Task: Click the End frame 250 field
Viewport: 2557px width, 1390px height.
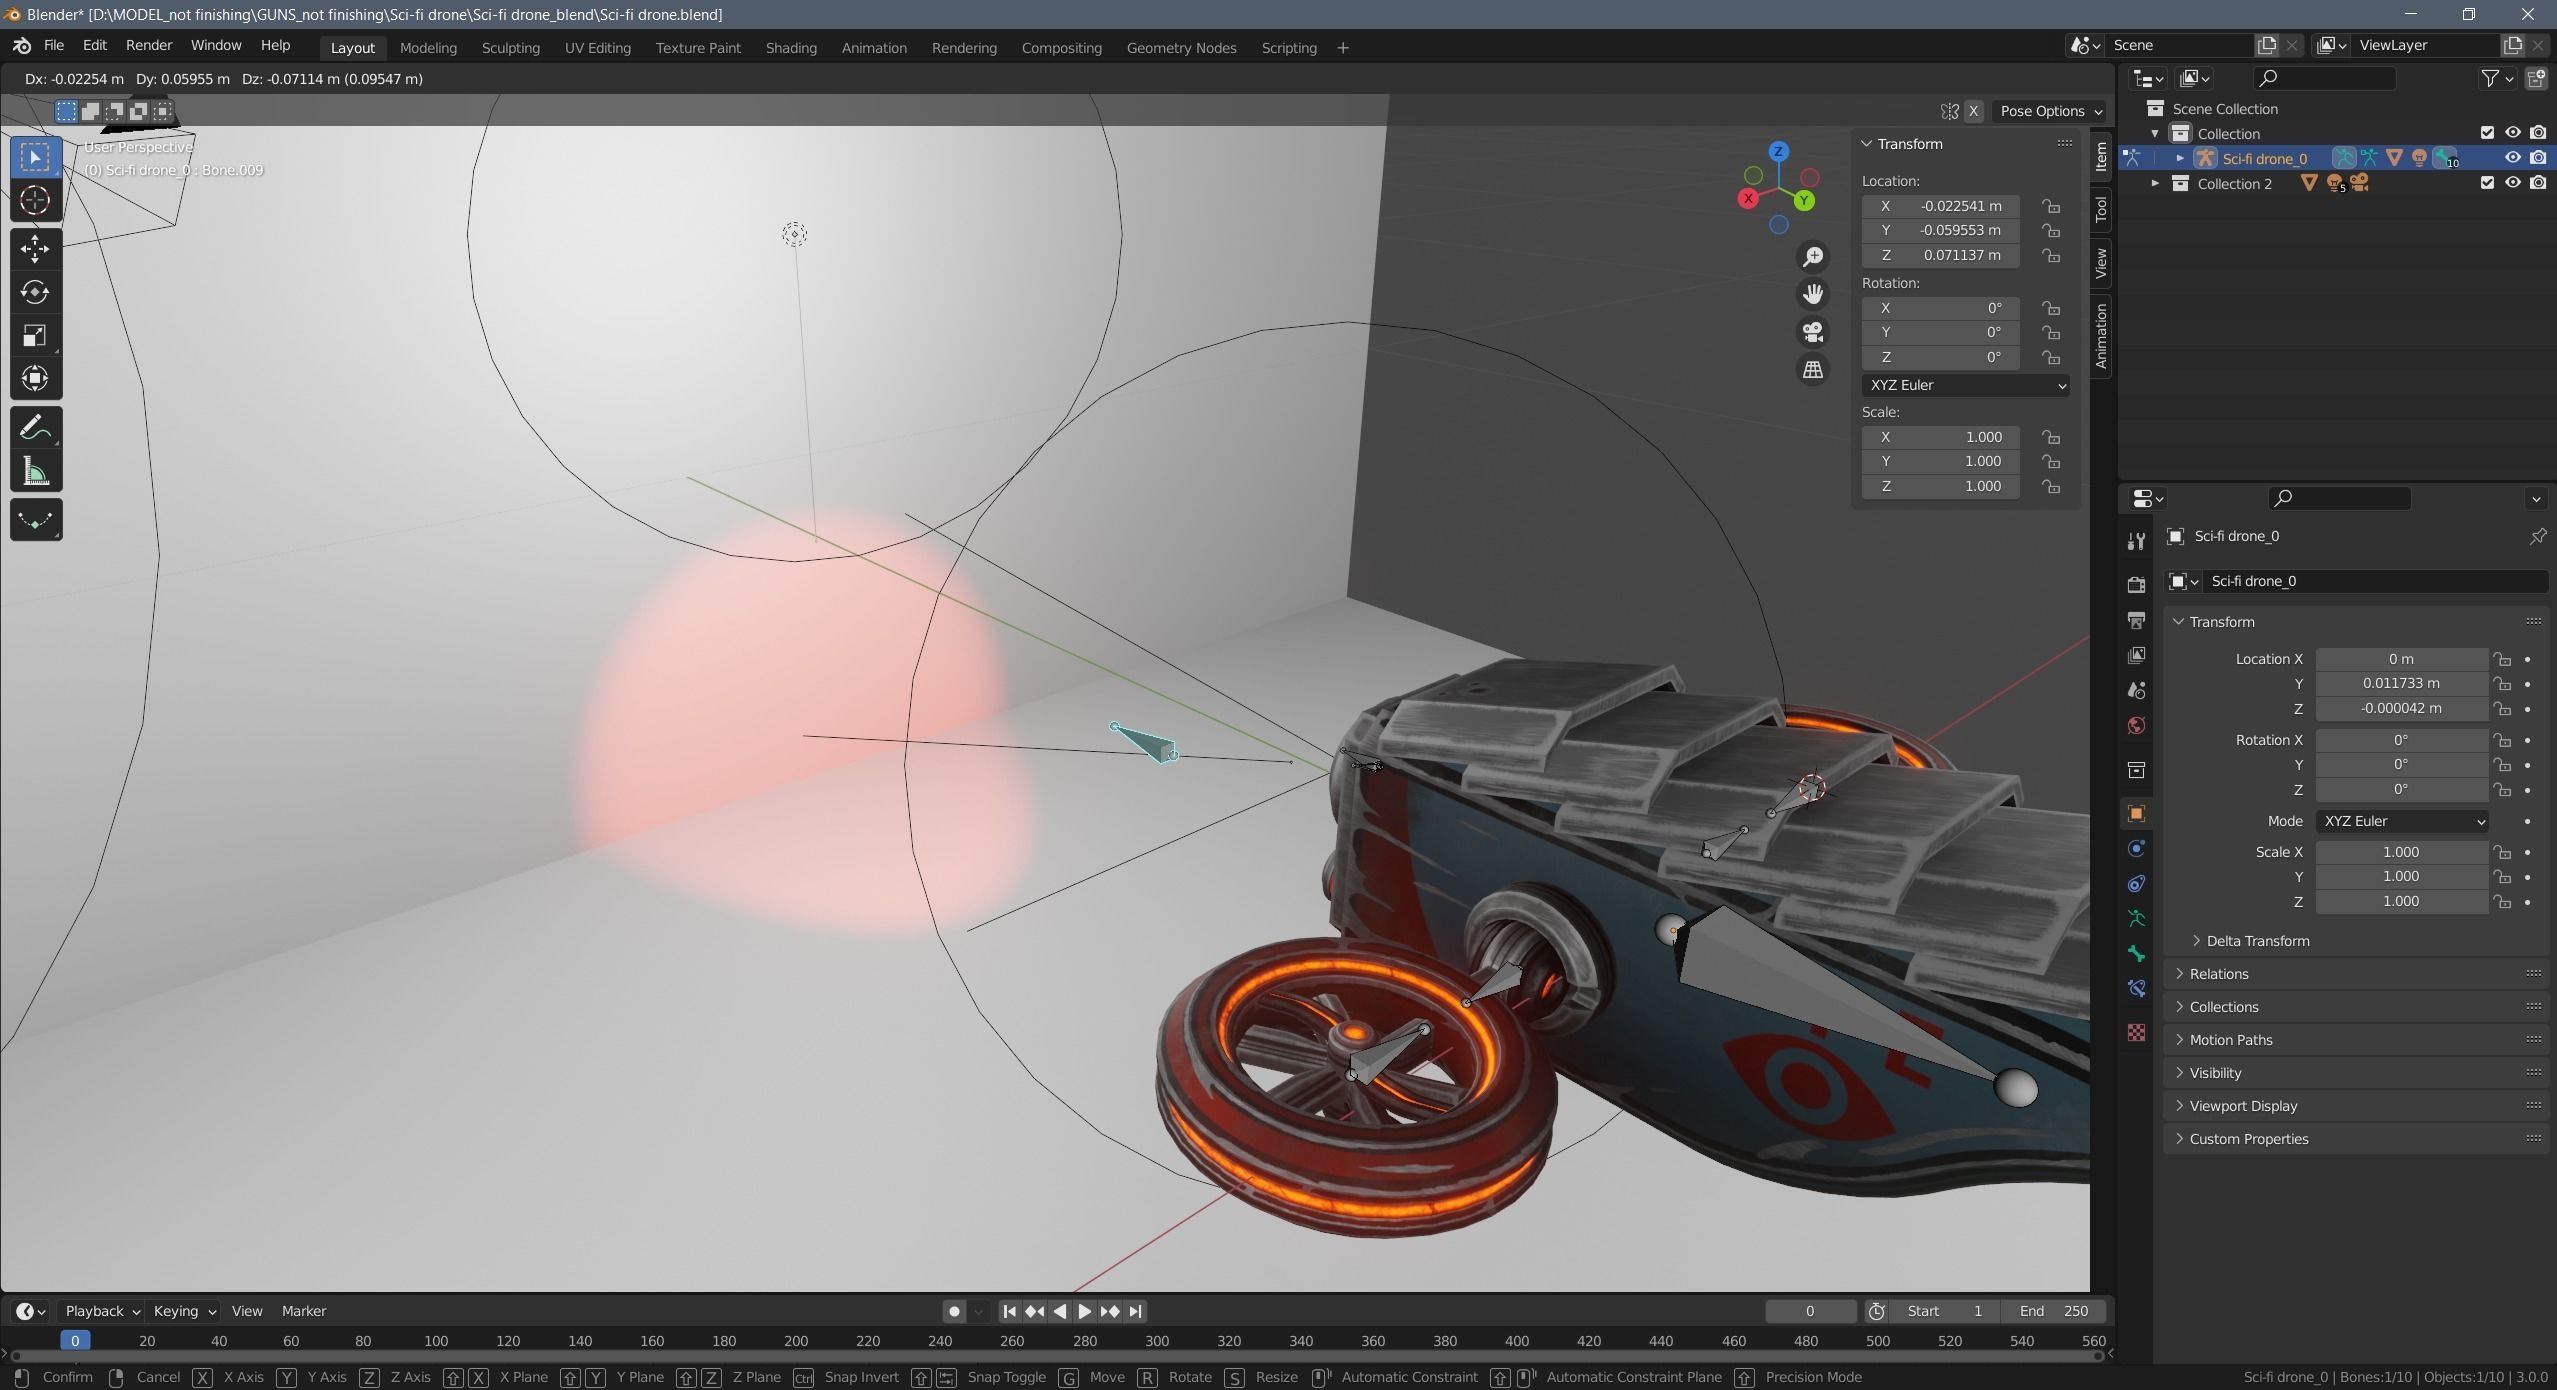Action: pos(2055,1311)
